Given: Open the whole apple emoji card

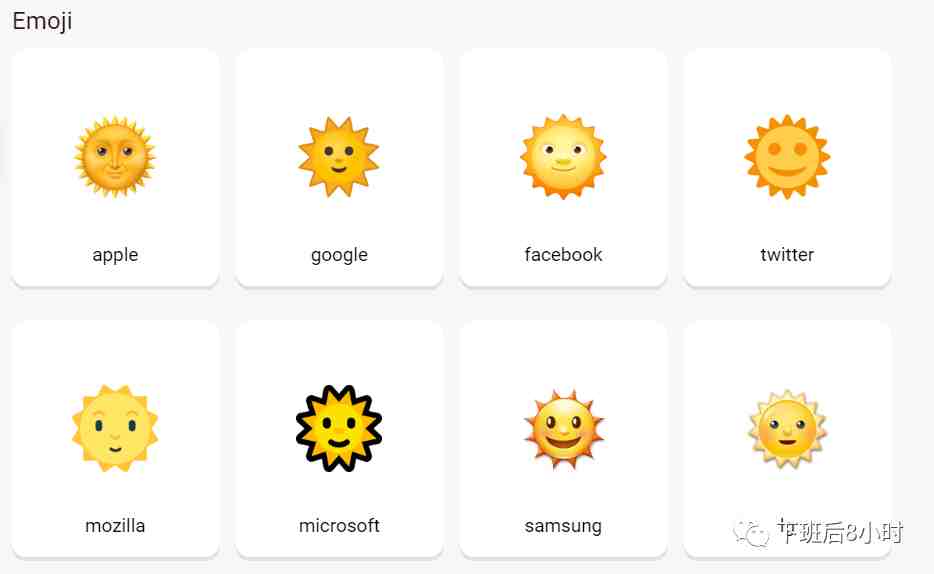Looking at the screenshot, I should 115,168.
